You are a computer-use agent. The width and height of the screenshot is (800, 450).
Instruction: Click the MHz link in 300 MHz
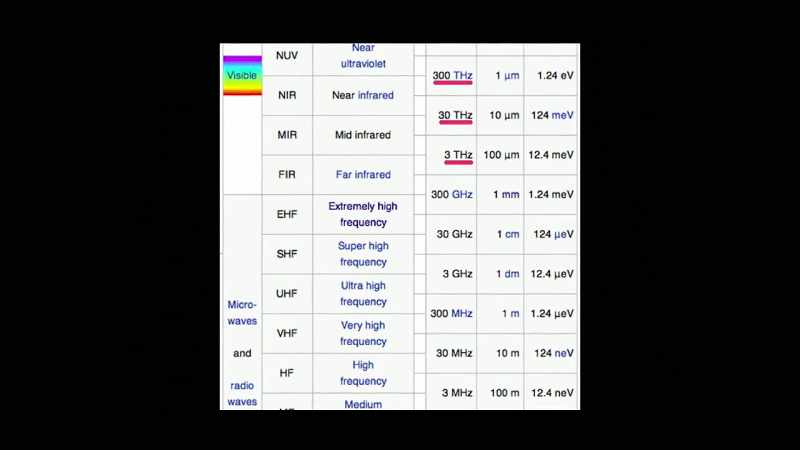click(461, 313)
